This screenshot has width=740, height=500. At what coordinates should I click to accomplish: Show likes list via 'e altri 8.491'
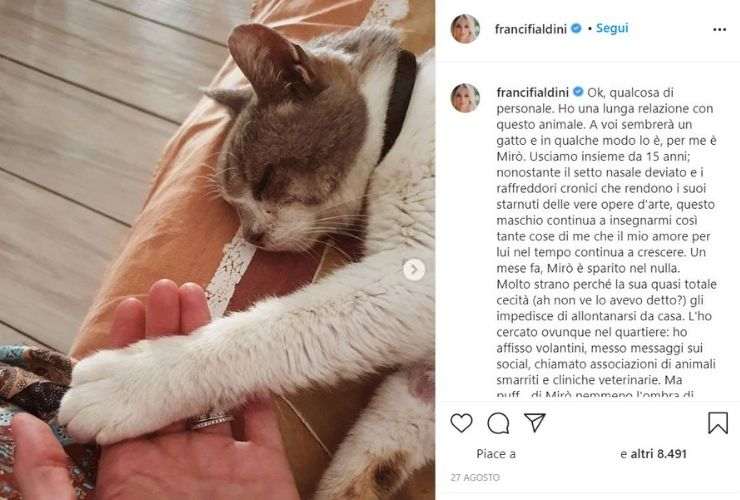tap(654, 454)
